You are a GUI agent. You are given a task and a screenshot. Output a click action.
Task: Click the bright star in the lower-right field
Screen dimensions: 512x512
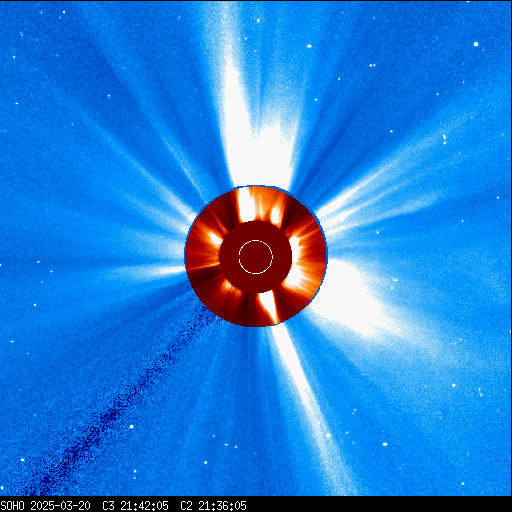[x=385, y=444]
